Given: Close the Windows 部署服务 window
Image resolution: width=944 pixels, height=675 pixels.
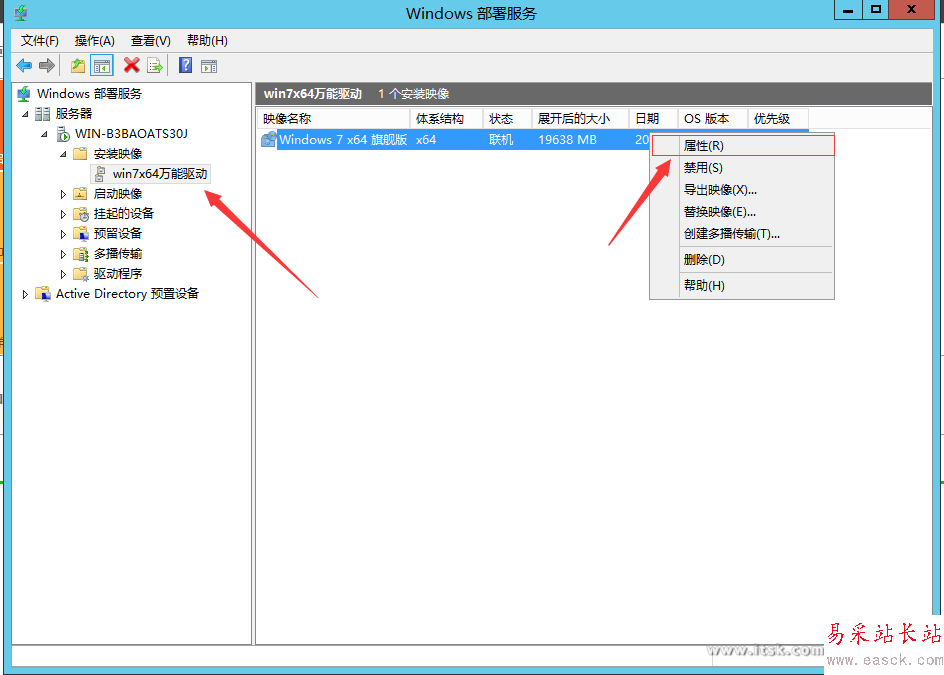Looking at the screenshot, I should [911, 10].
